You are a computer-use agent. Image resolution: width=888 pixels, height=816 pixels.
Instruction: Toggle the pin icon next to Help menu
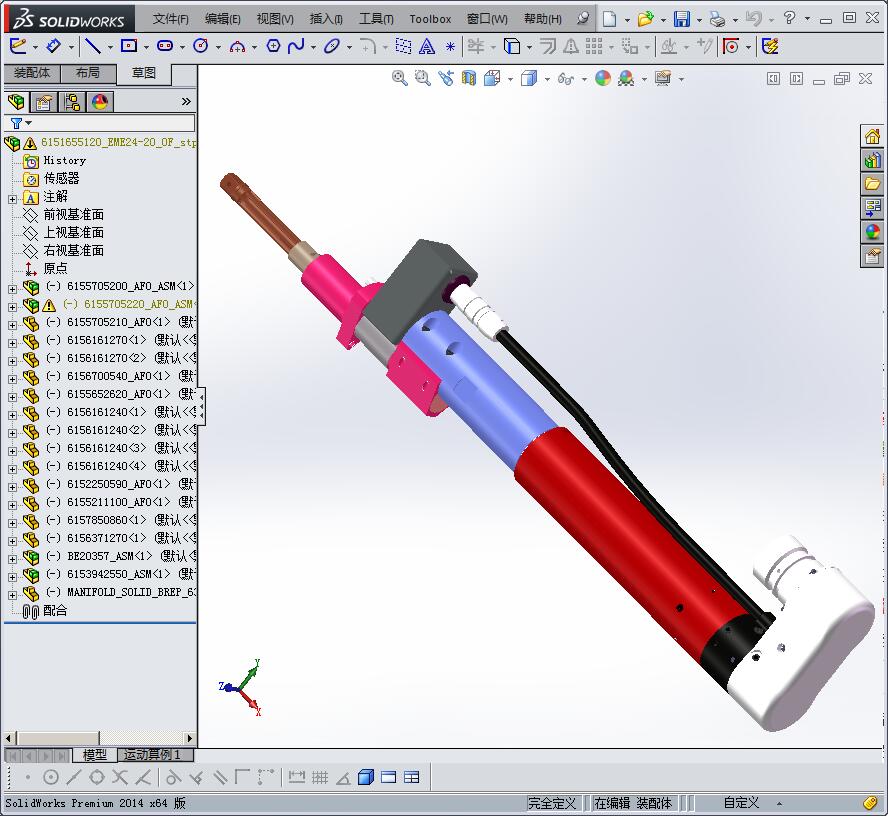pos(583,19)
